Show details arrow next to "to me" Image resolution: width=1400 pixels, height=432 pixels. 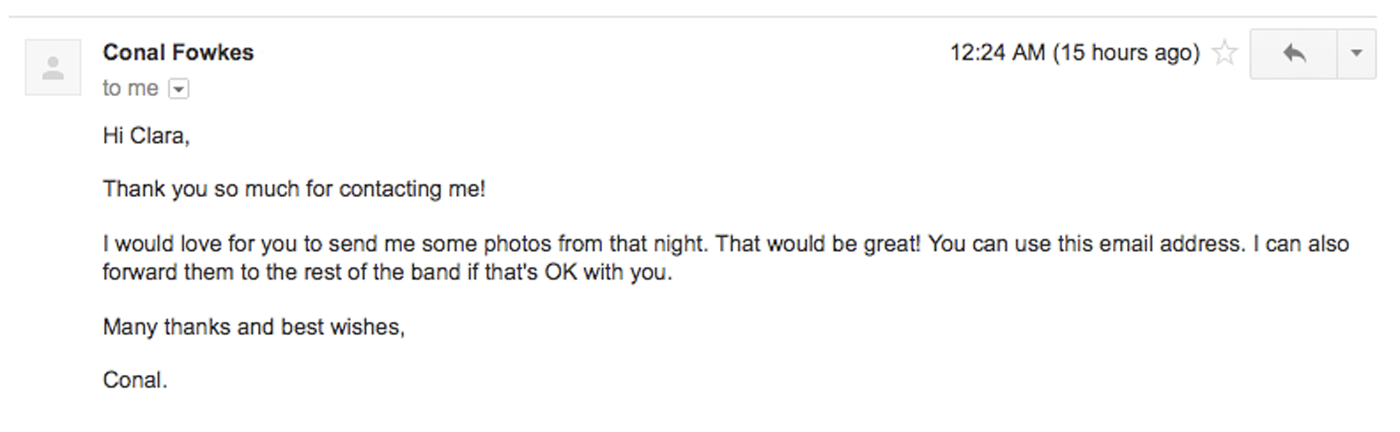178,90
